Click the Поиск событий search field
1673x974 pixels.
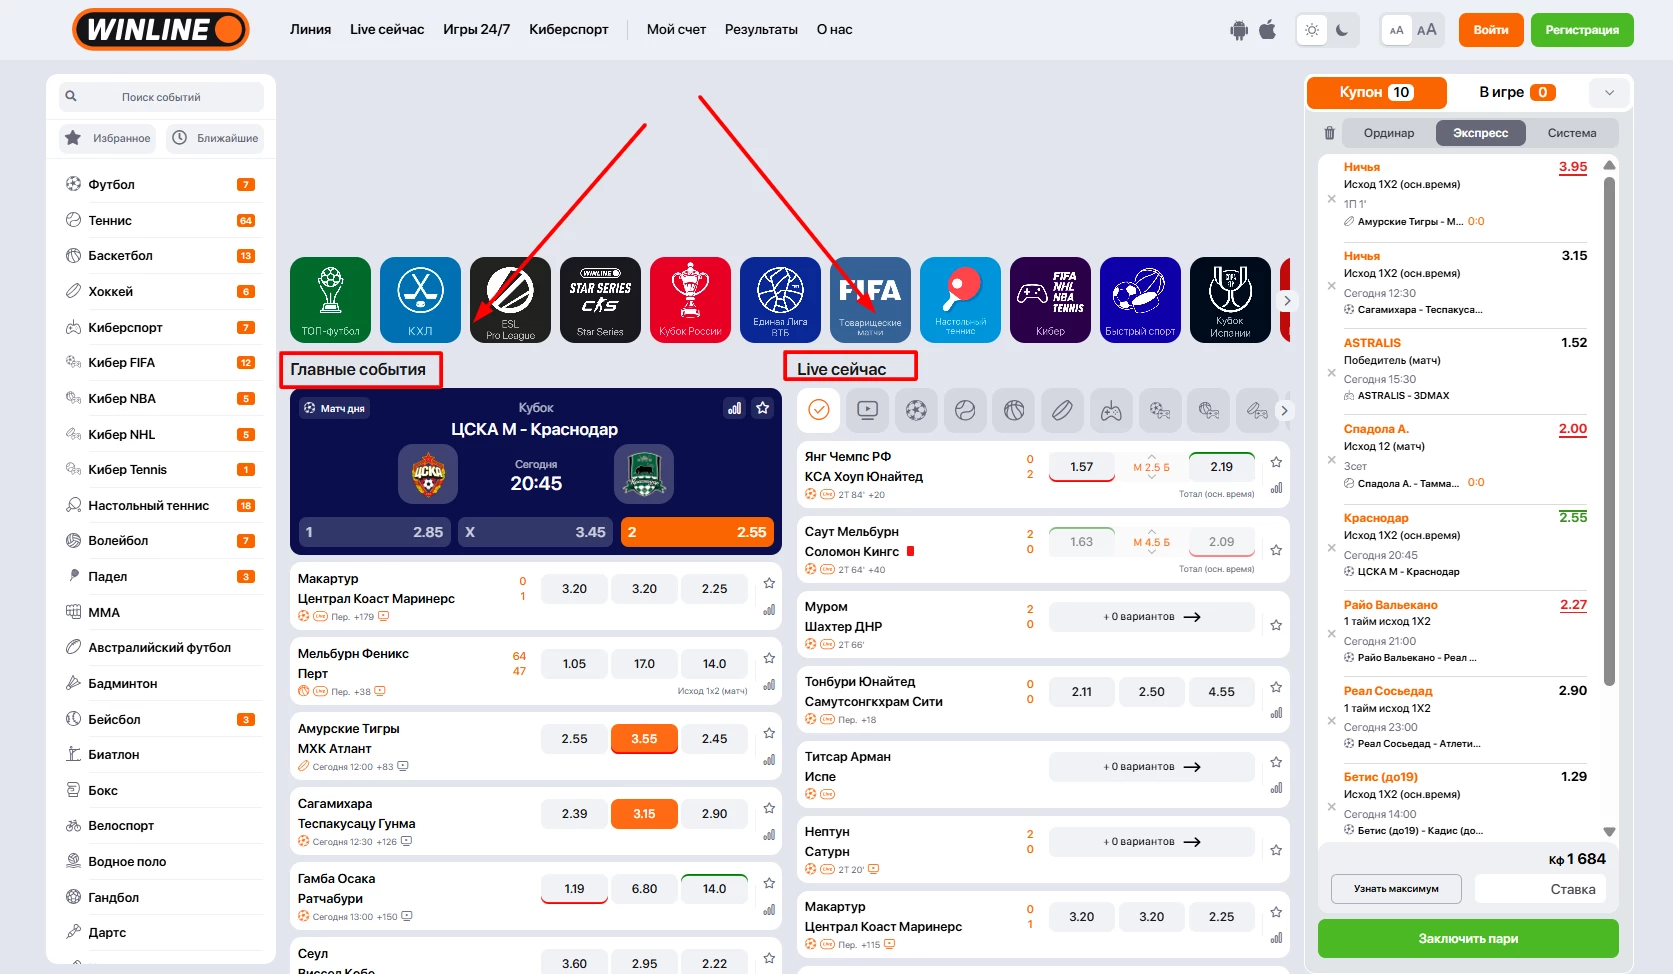[x=161, y=97]
